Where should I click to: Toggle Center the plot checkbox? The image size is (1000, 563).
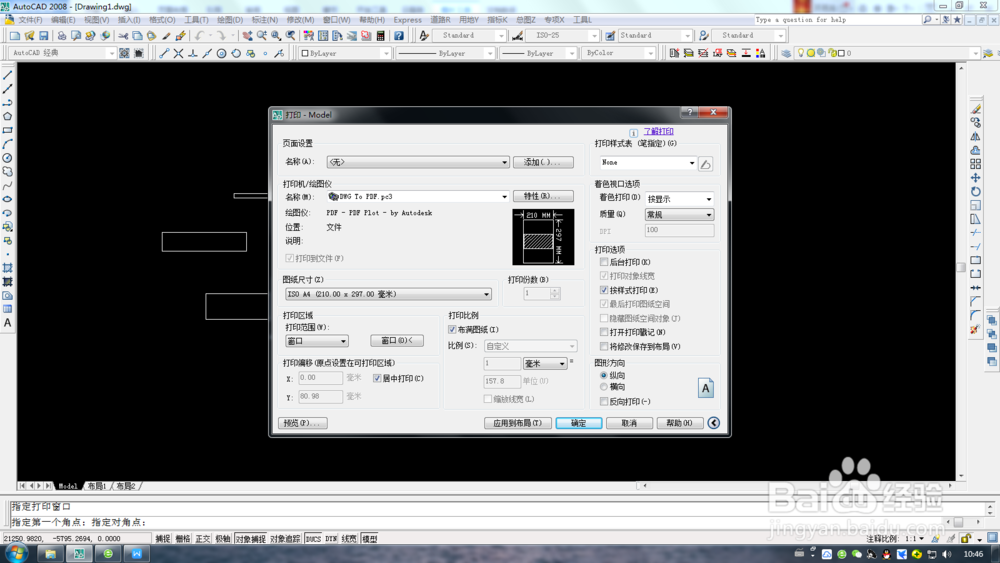377,378
